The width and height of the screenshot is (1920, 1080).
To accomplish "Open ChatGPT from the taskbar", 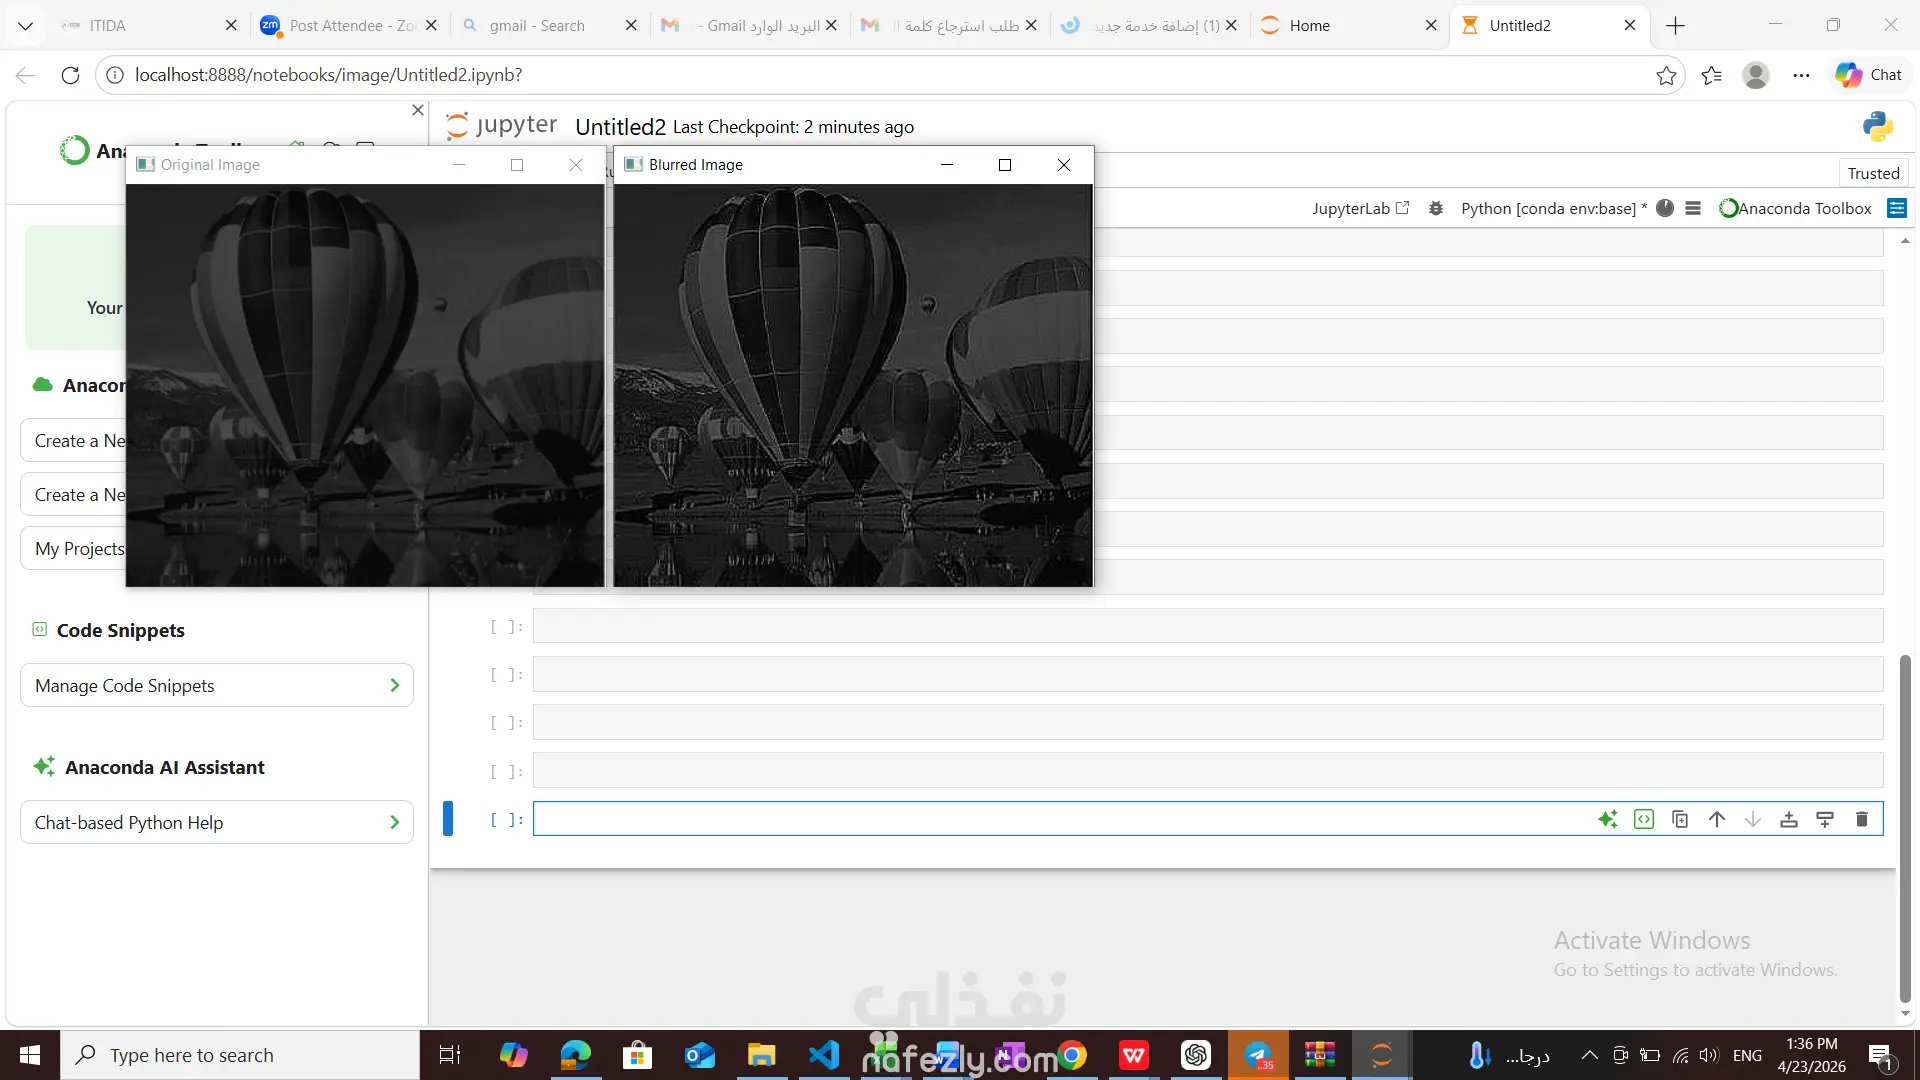I will pyautogui.click(x=1196, y=1055).
